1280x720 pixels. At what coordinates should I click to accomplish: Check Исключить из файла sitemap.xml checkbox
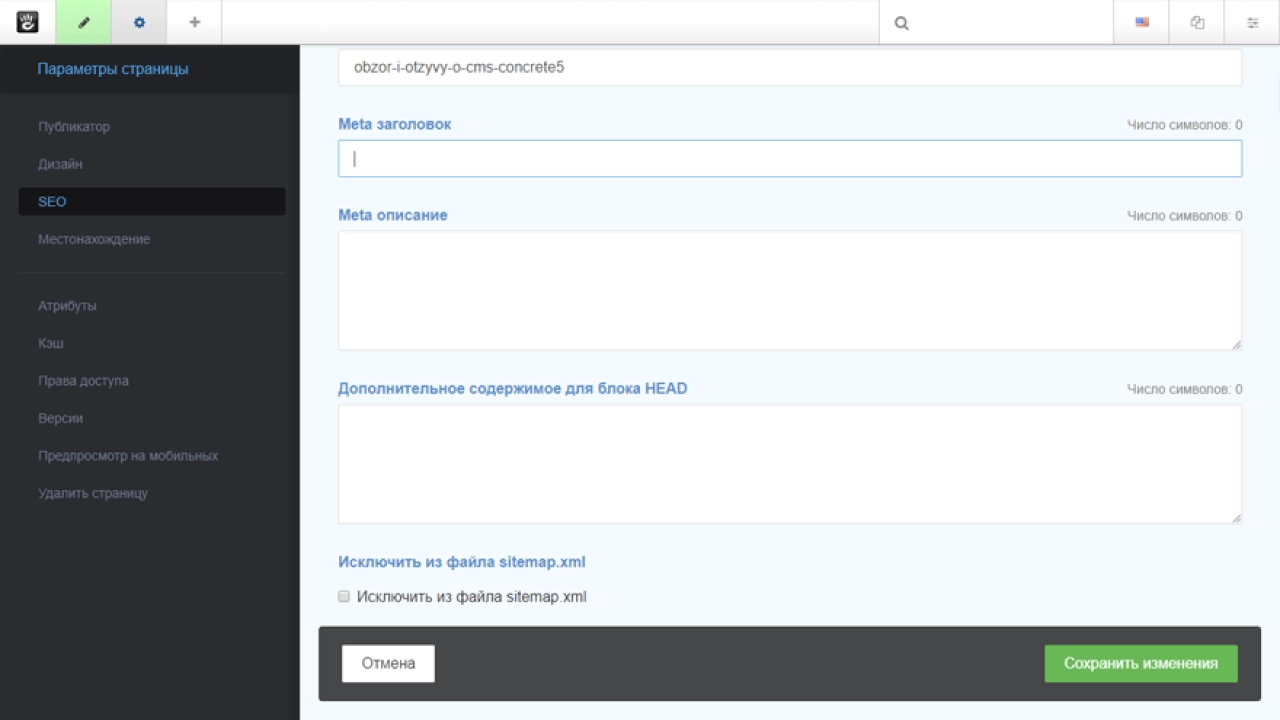click(344, 596)
